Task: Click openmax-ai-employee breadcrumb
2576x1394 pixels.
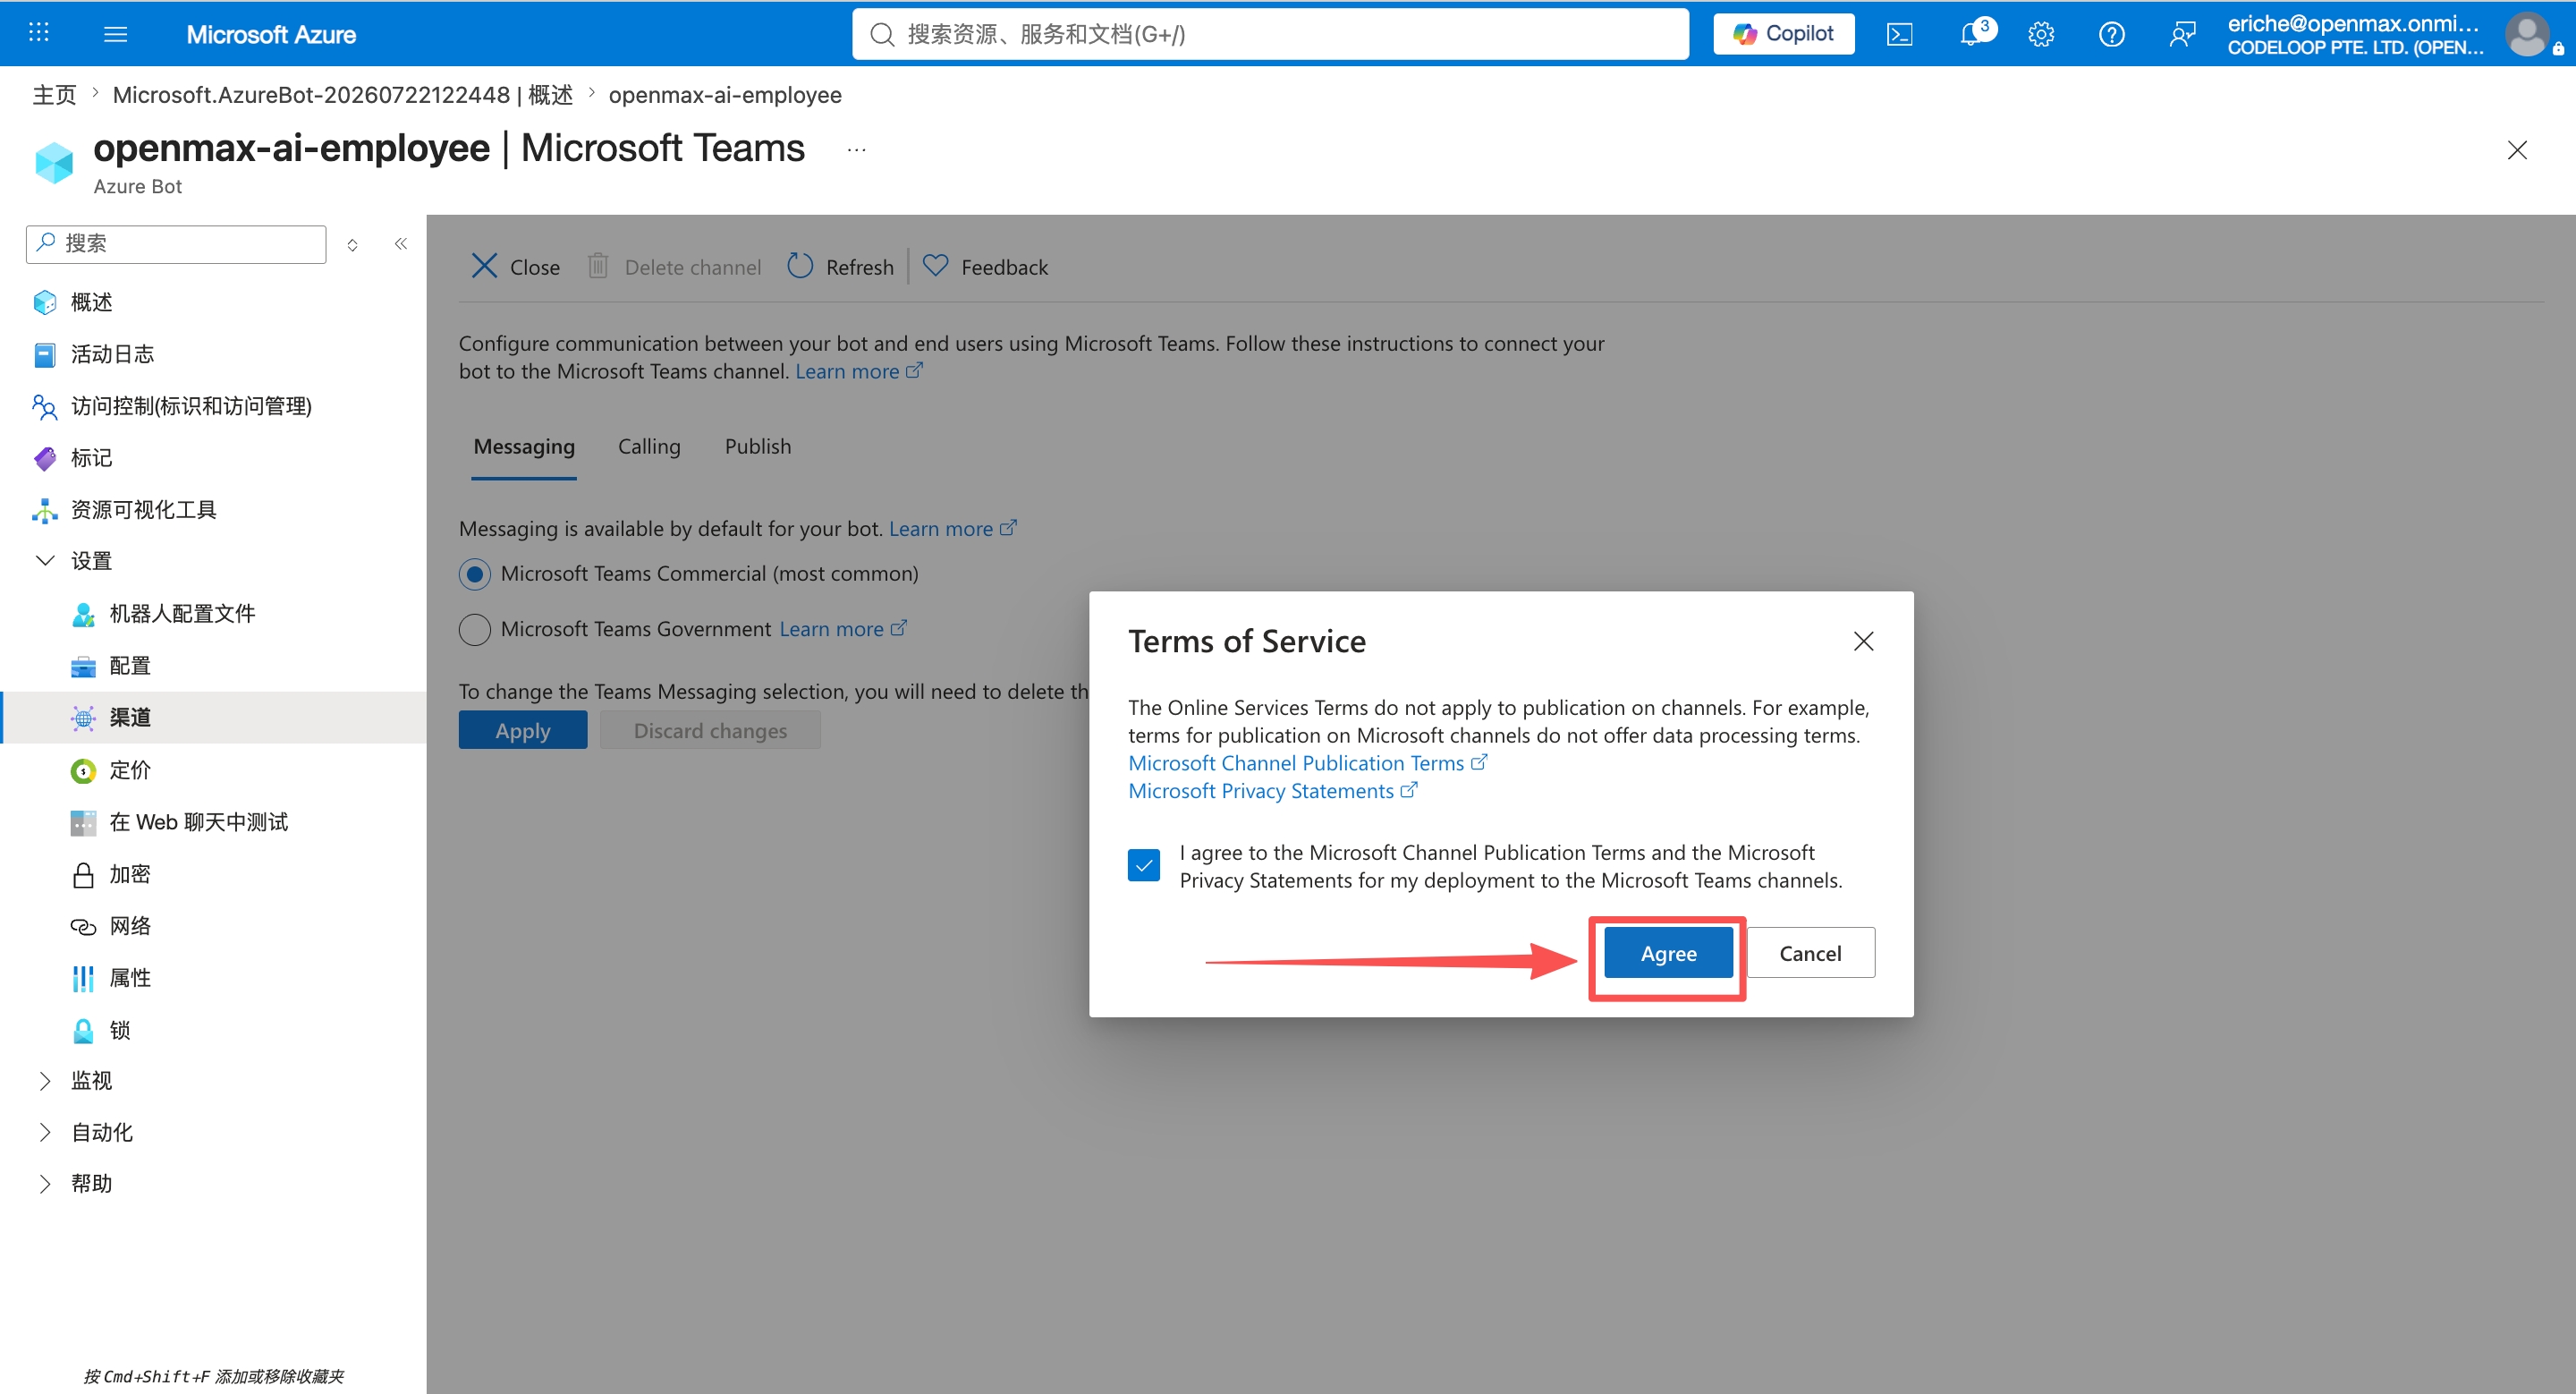Action: click(x=725, y=95)
